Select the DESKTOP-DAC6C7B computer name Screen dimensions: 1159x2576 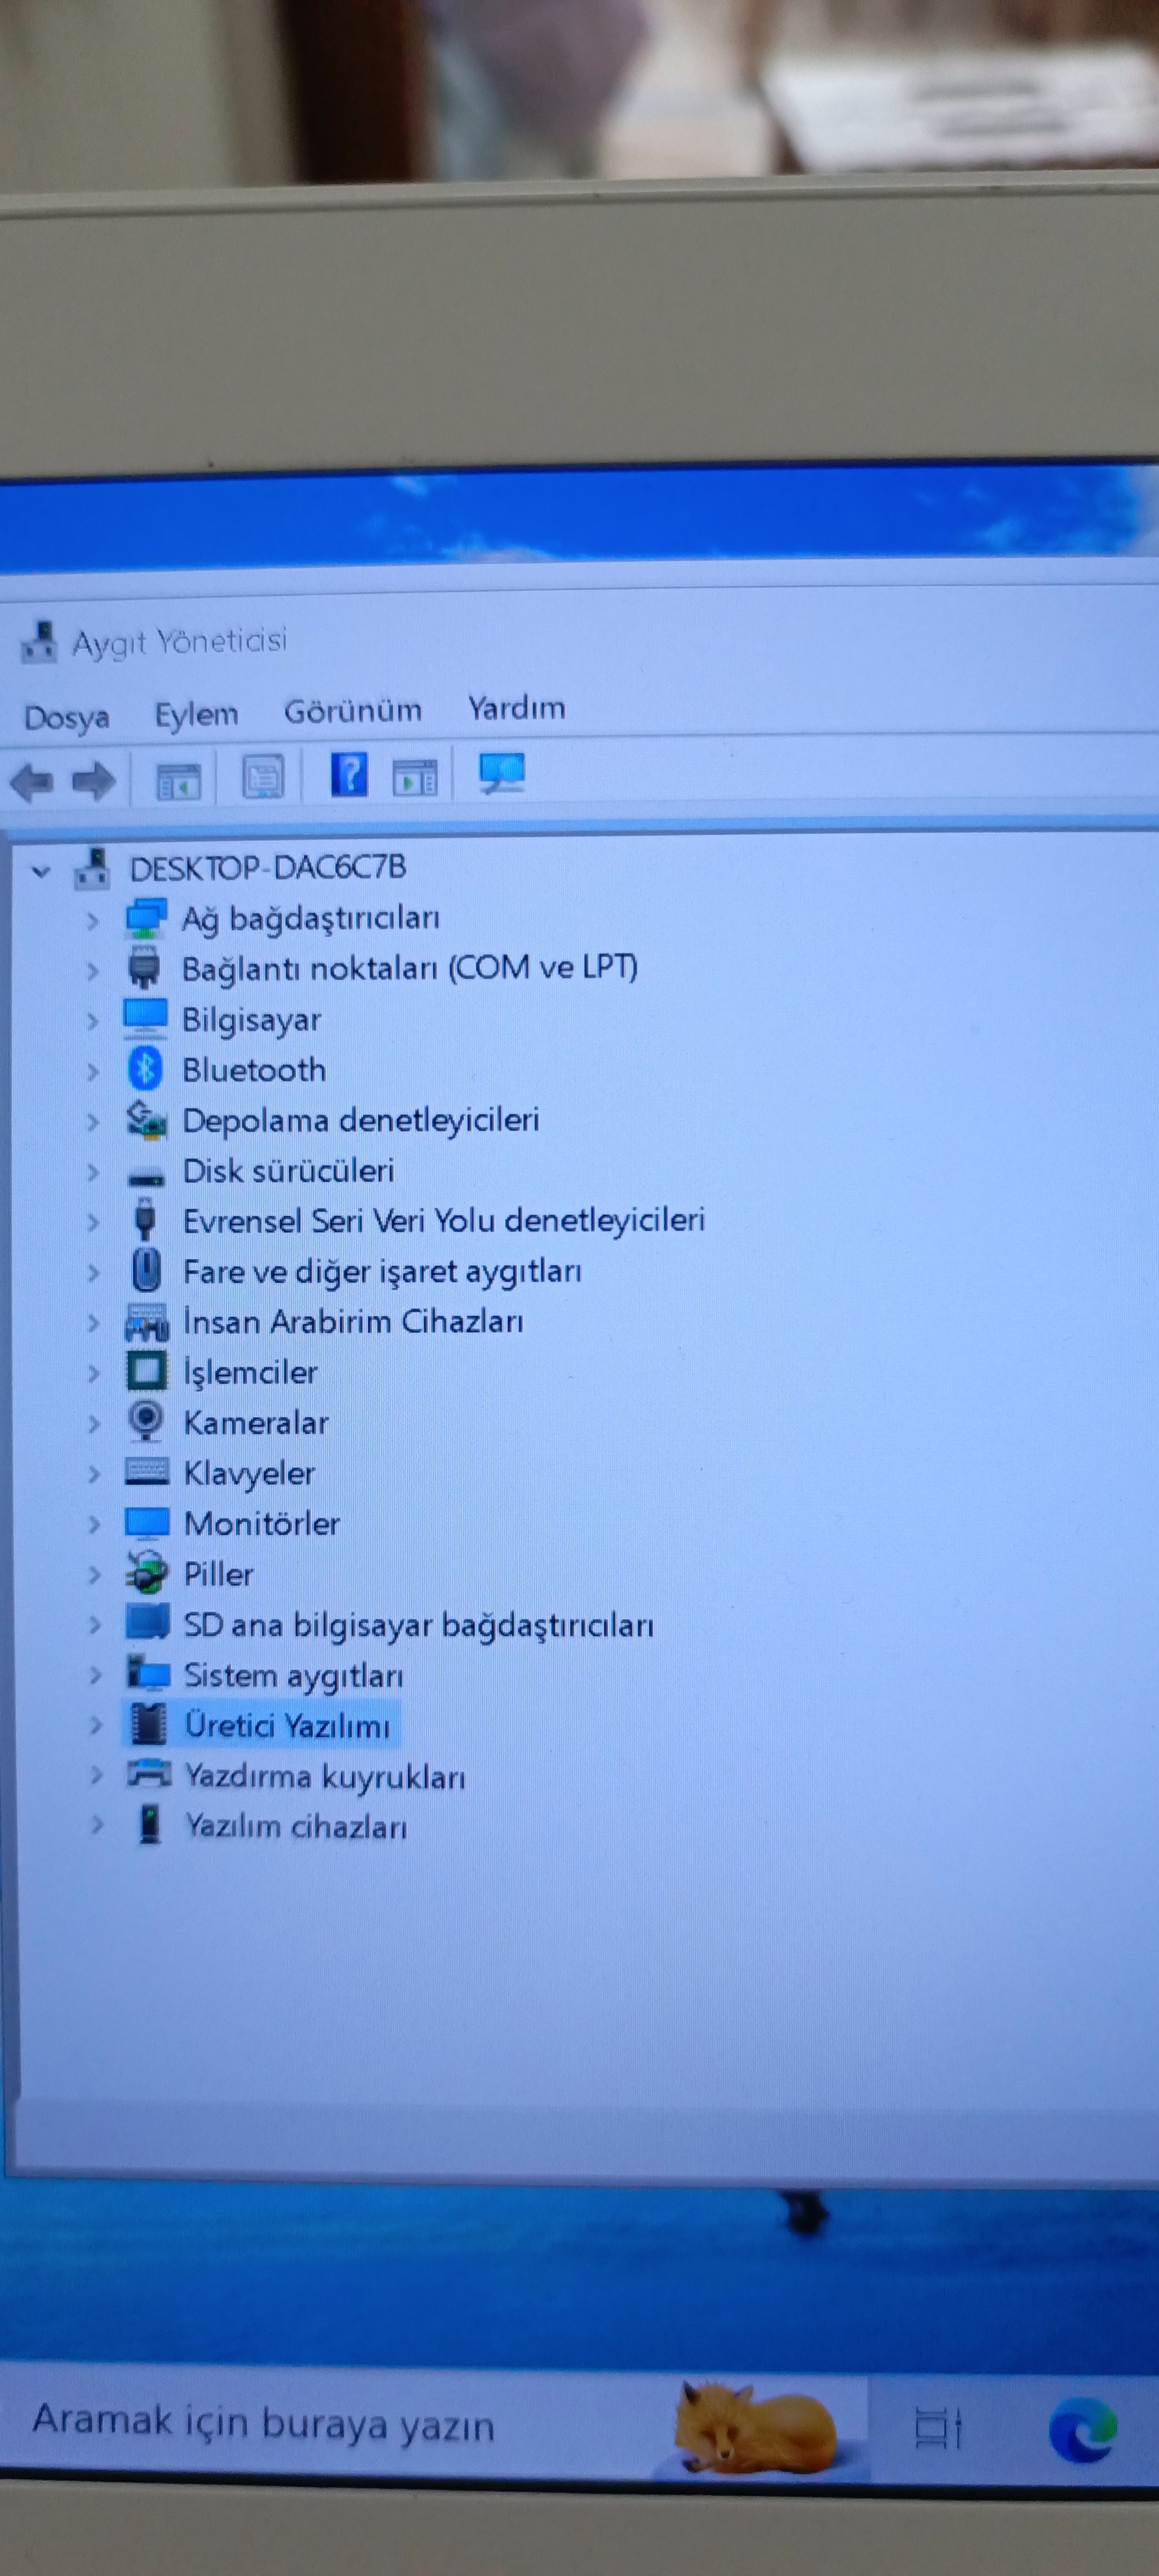pyautogui.click(x=268, y=867)
